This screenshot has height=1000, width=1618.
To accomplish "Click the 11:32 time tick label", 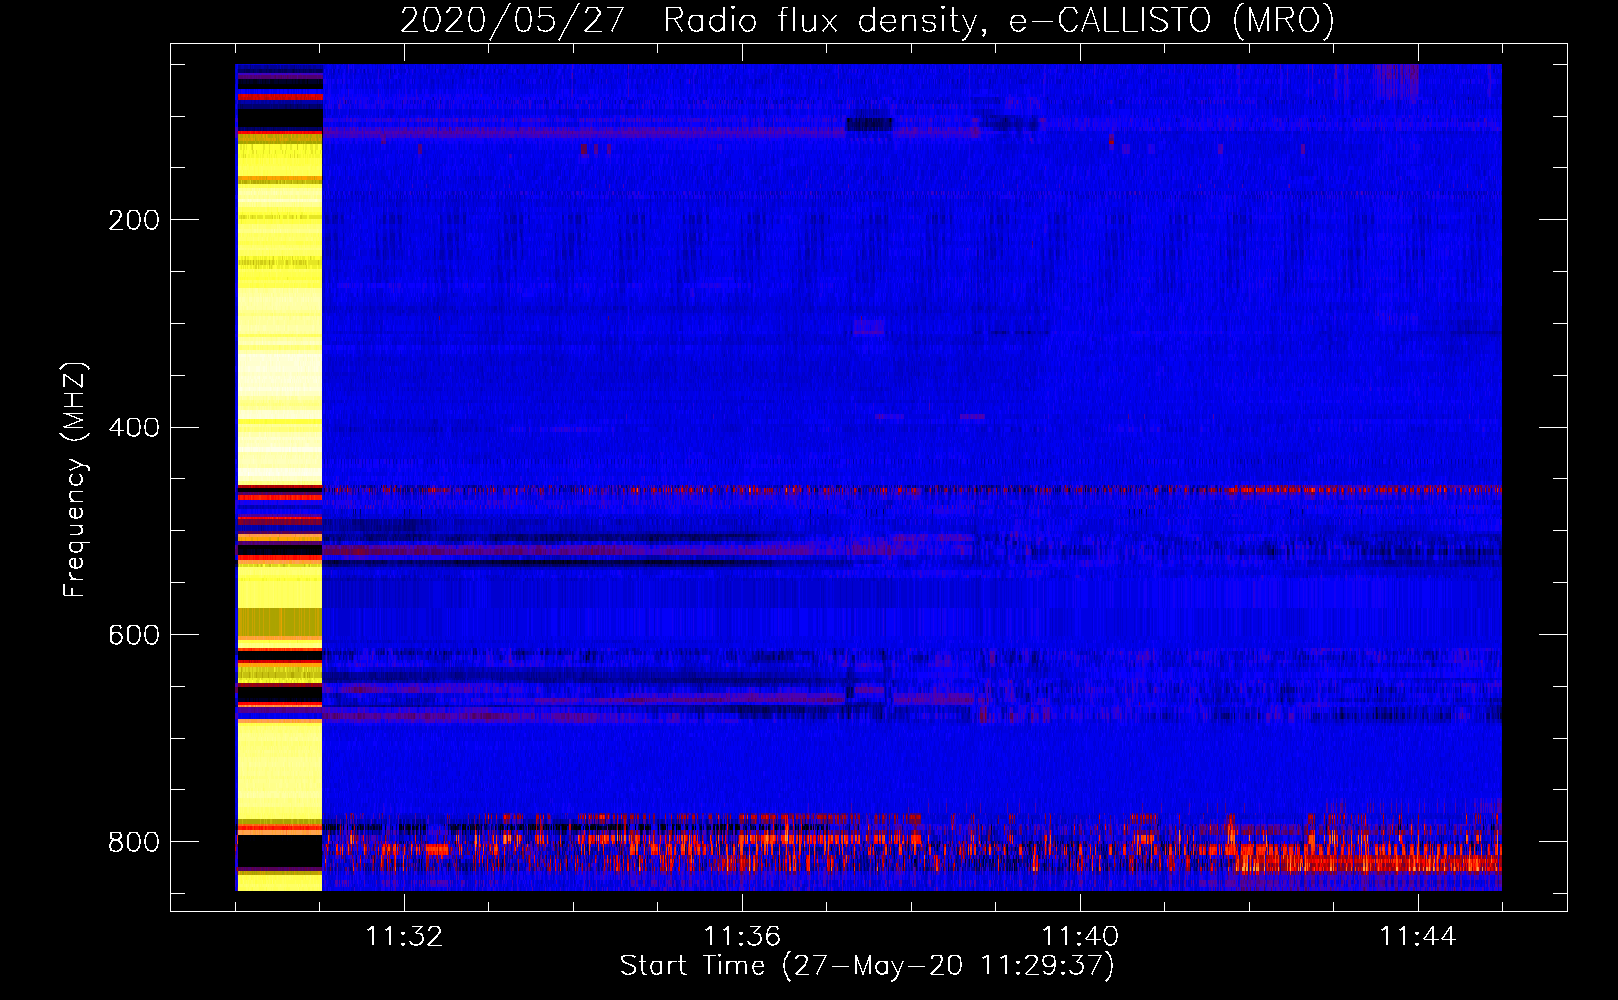I will (x=404, y=937).
